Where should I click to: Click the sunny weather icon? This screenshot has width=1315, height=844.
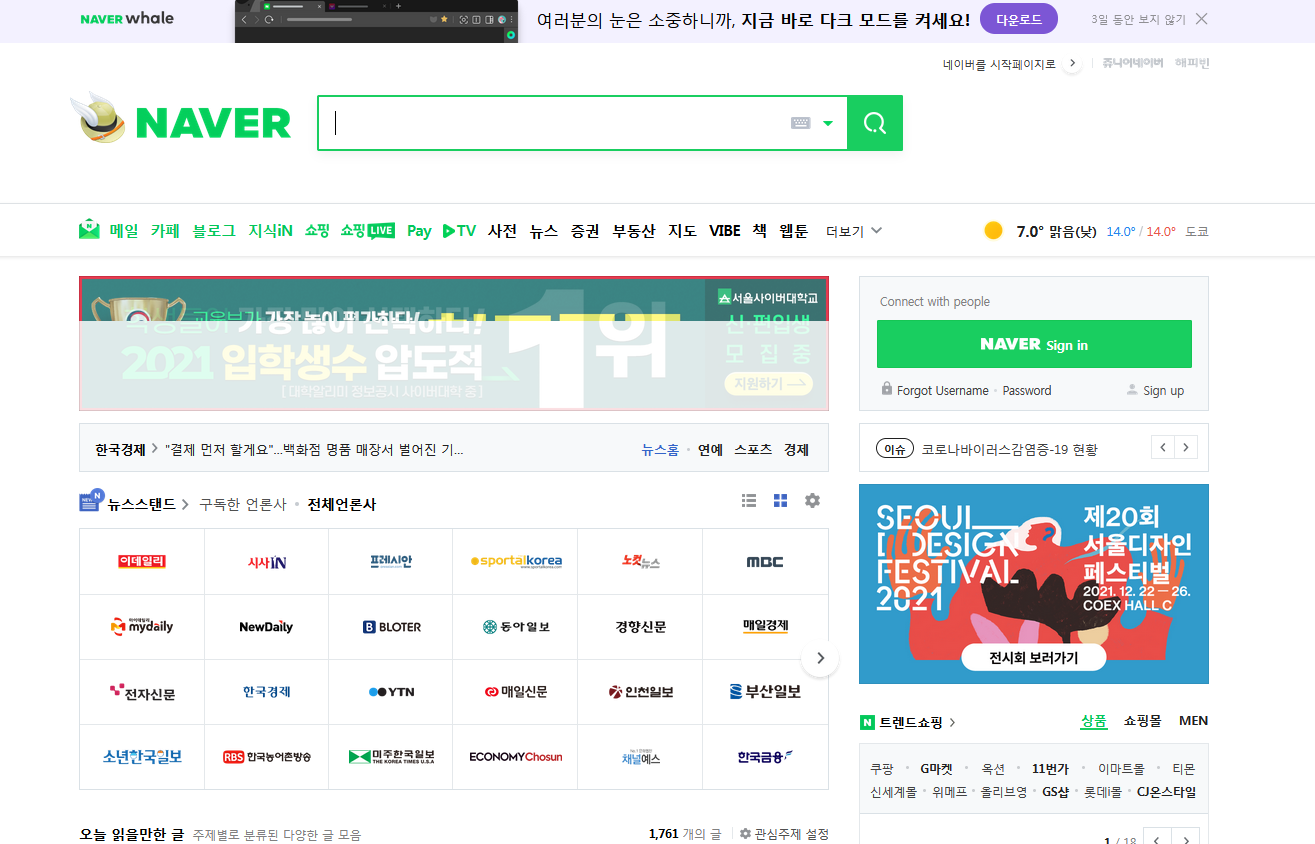pos(993,231)
